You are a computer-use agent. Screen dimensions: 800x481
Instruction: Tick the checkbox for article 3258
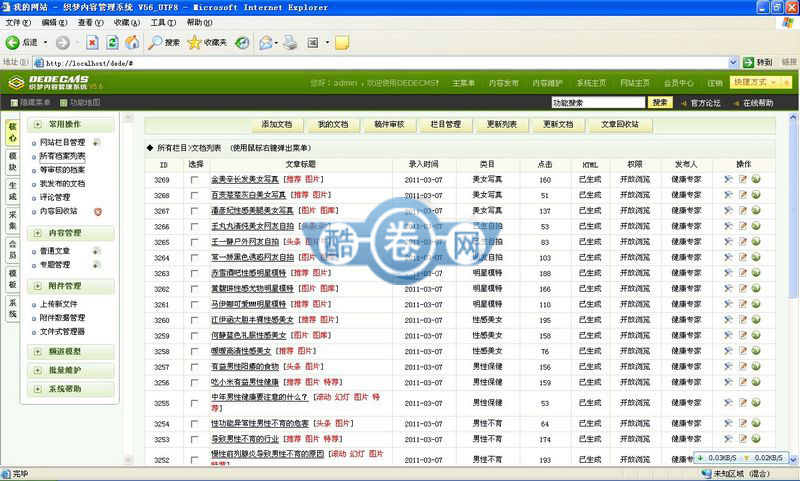[x=194, y=351]
